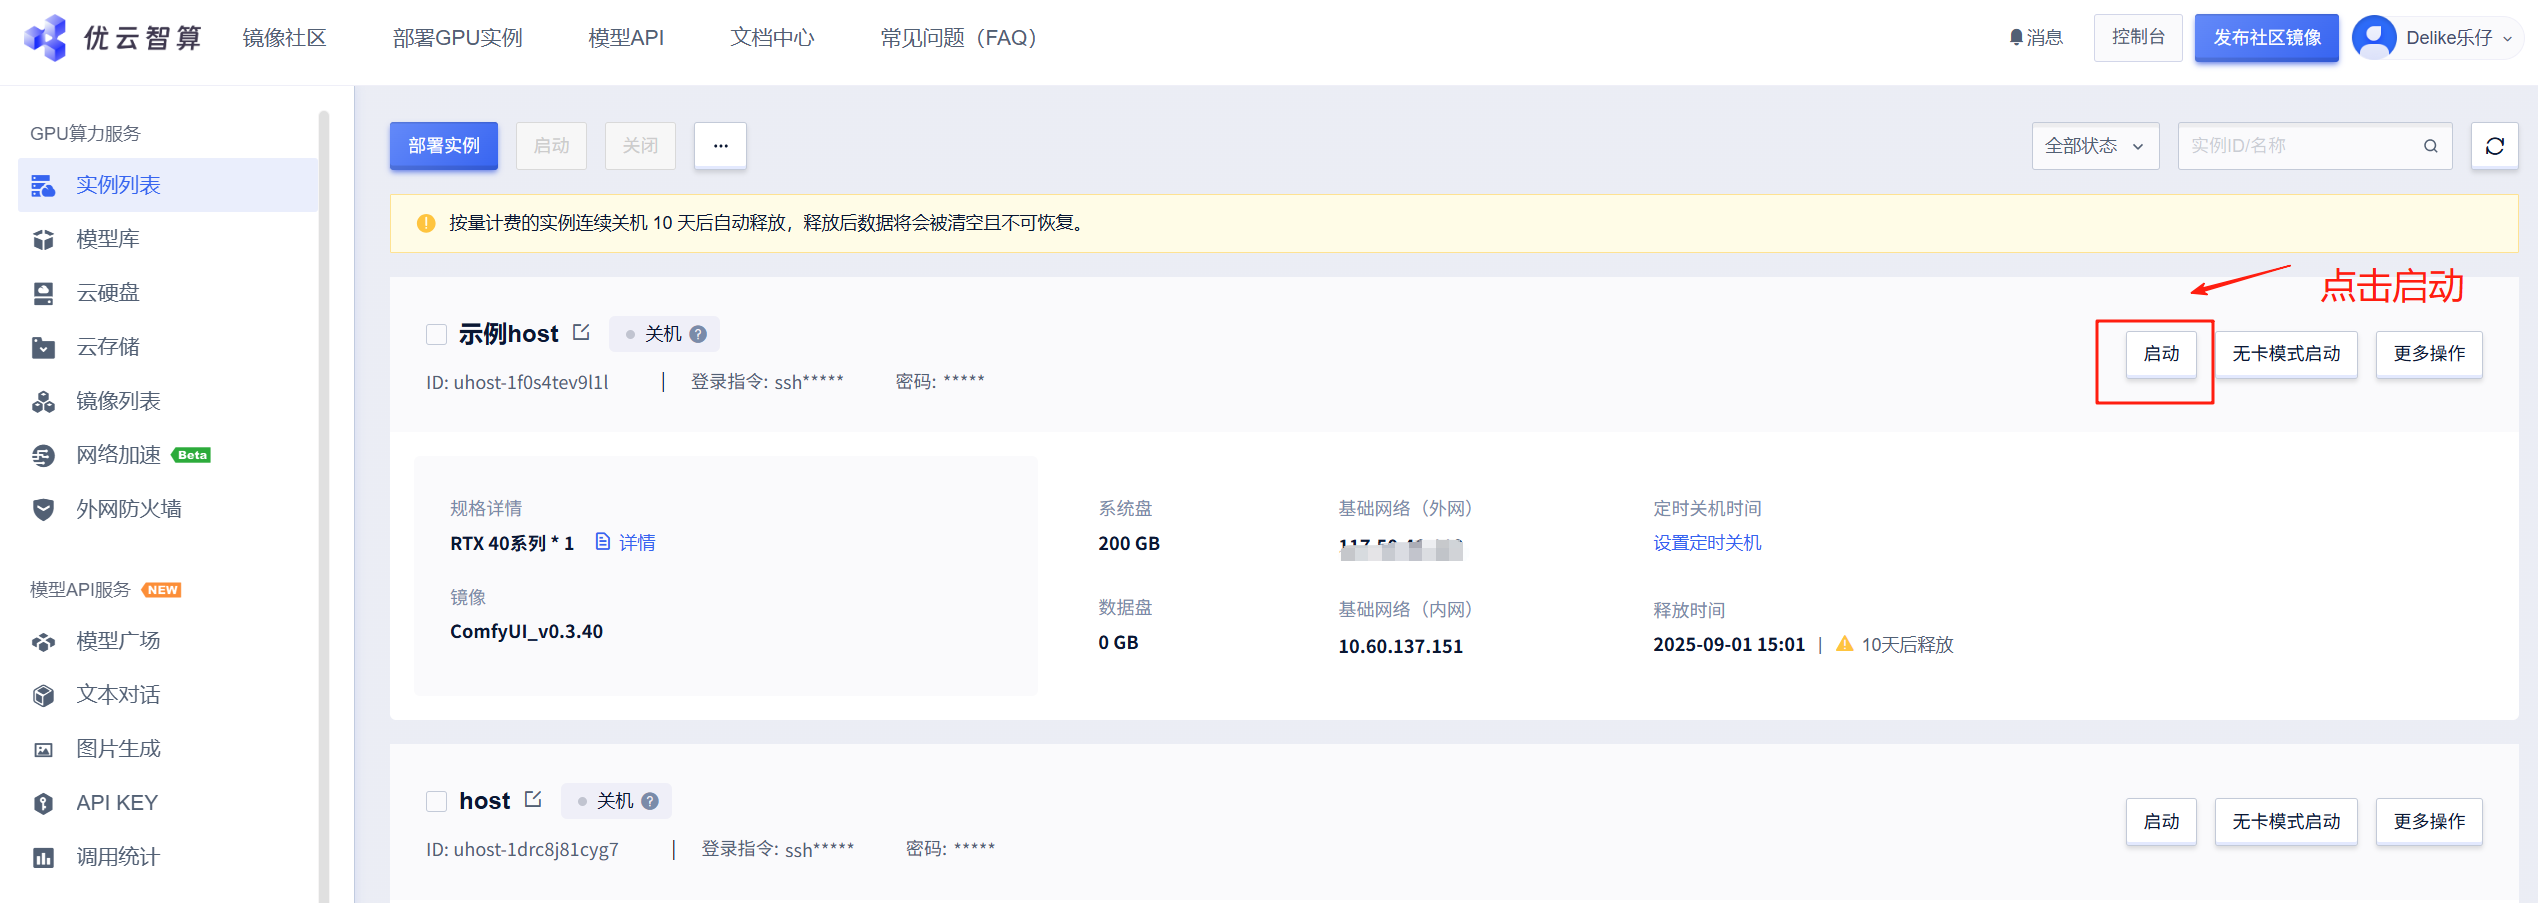2538x903 pixels.
Task: Click 密码 ***** for host instance
Action: (950, 848)
